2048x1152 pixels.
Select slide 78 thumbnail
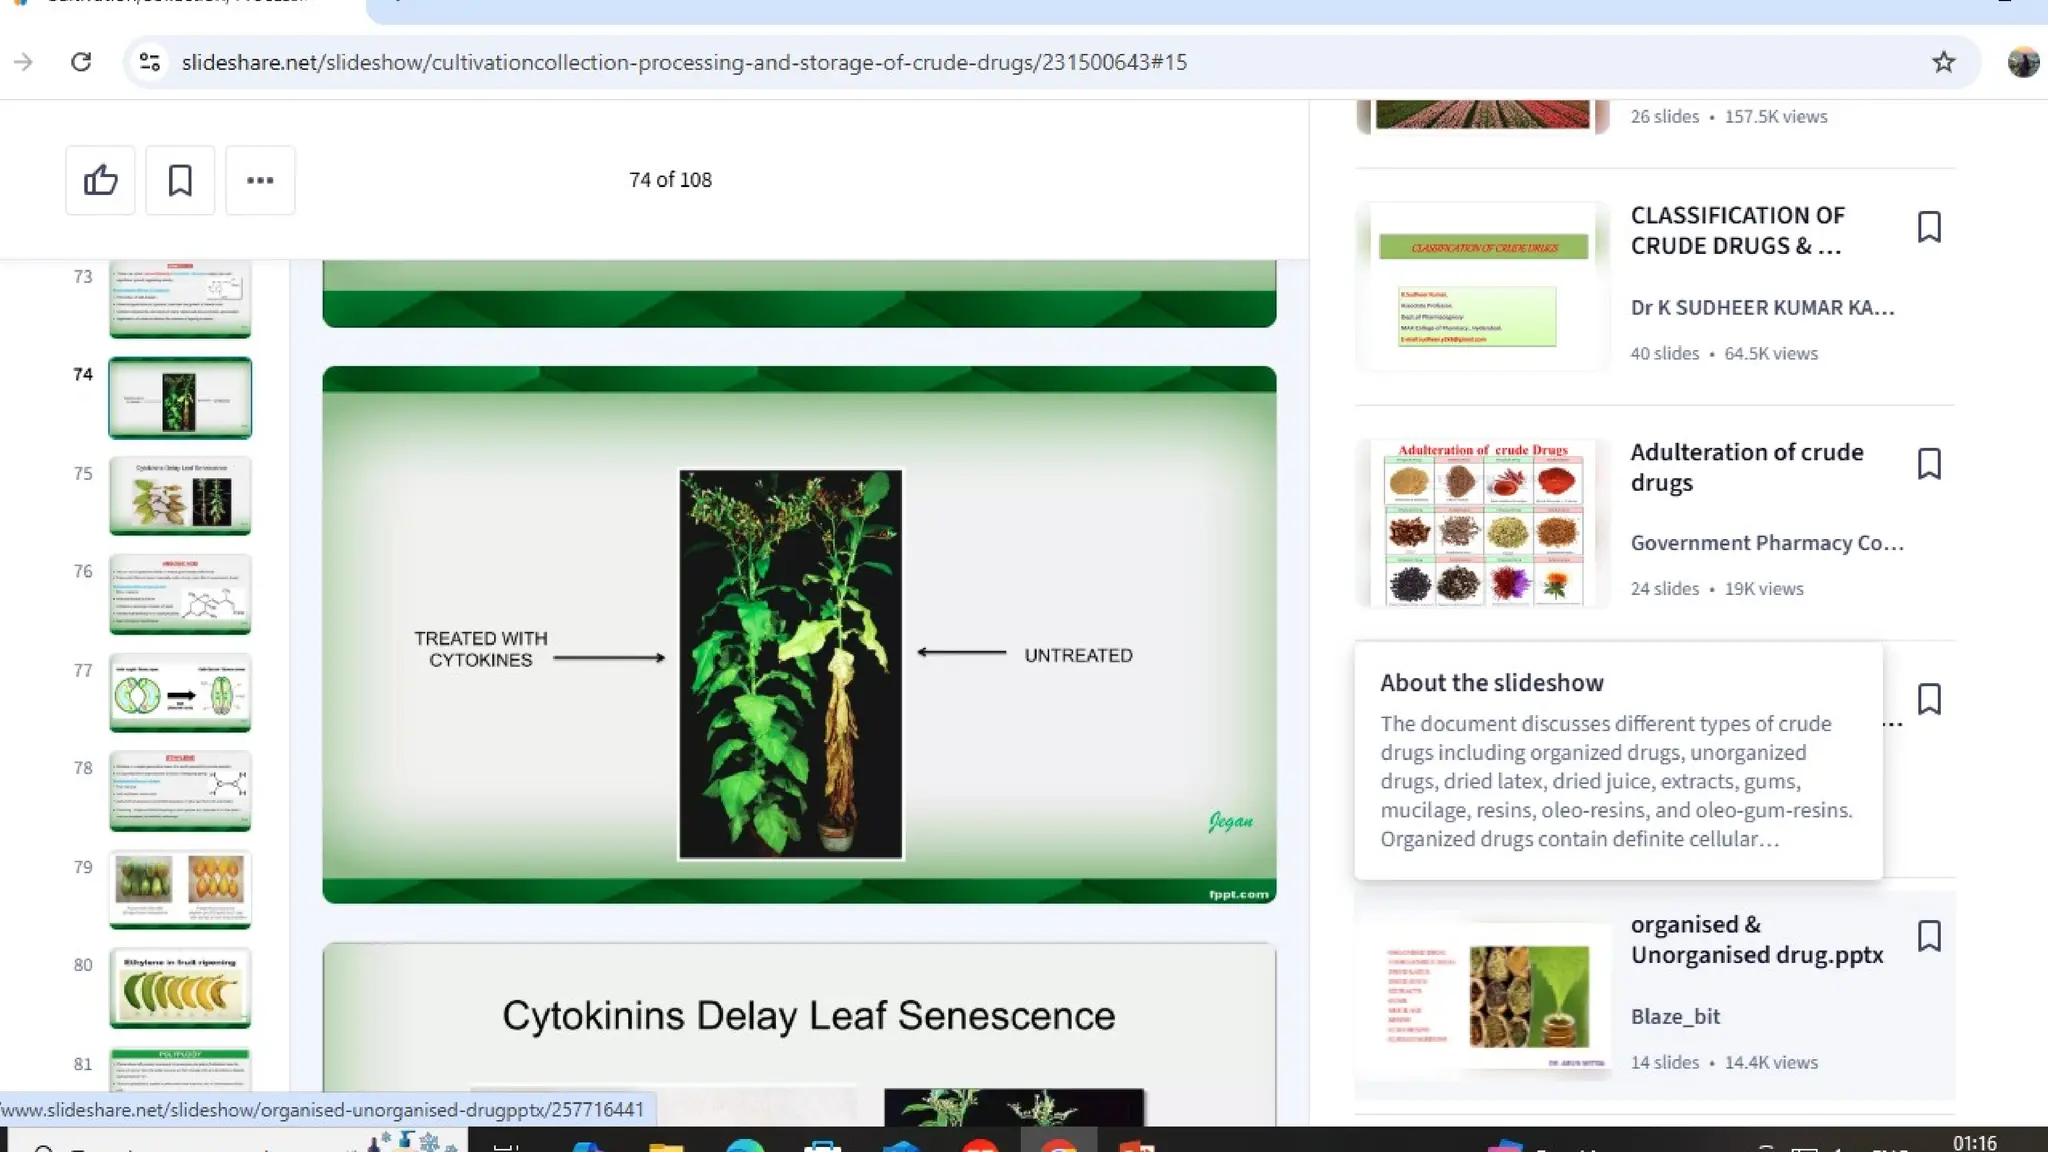coord(180,791)
